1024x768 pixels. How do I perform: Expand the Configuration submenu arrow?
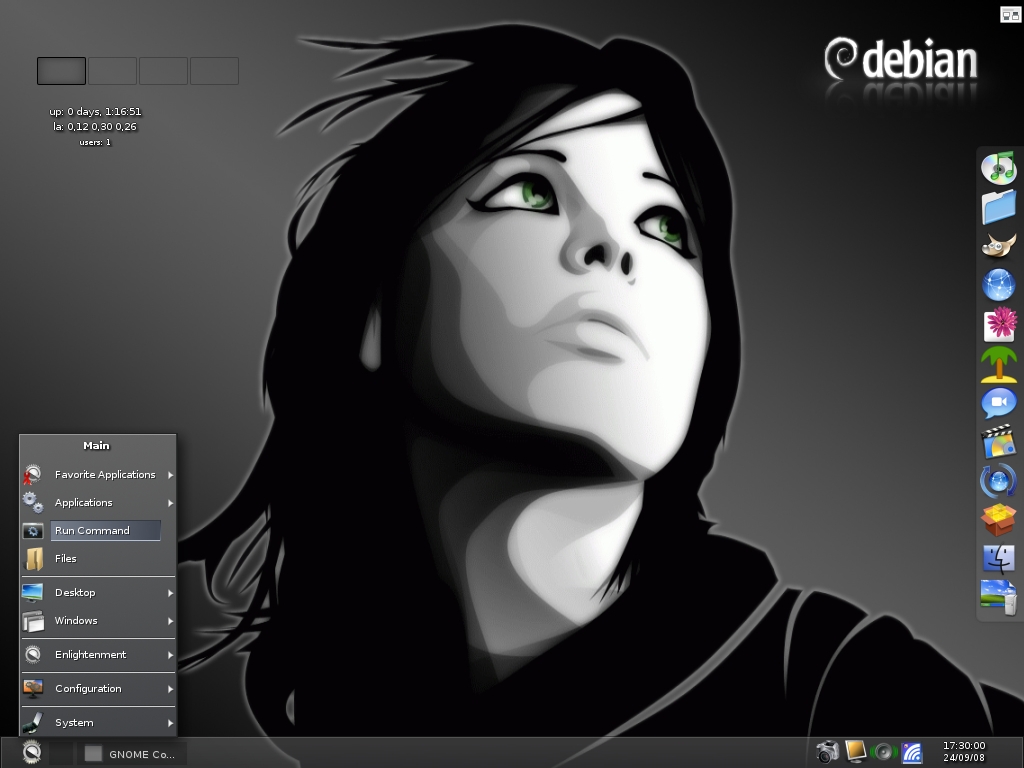[x=170, y=689]
